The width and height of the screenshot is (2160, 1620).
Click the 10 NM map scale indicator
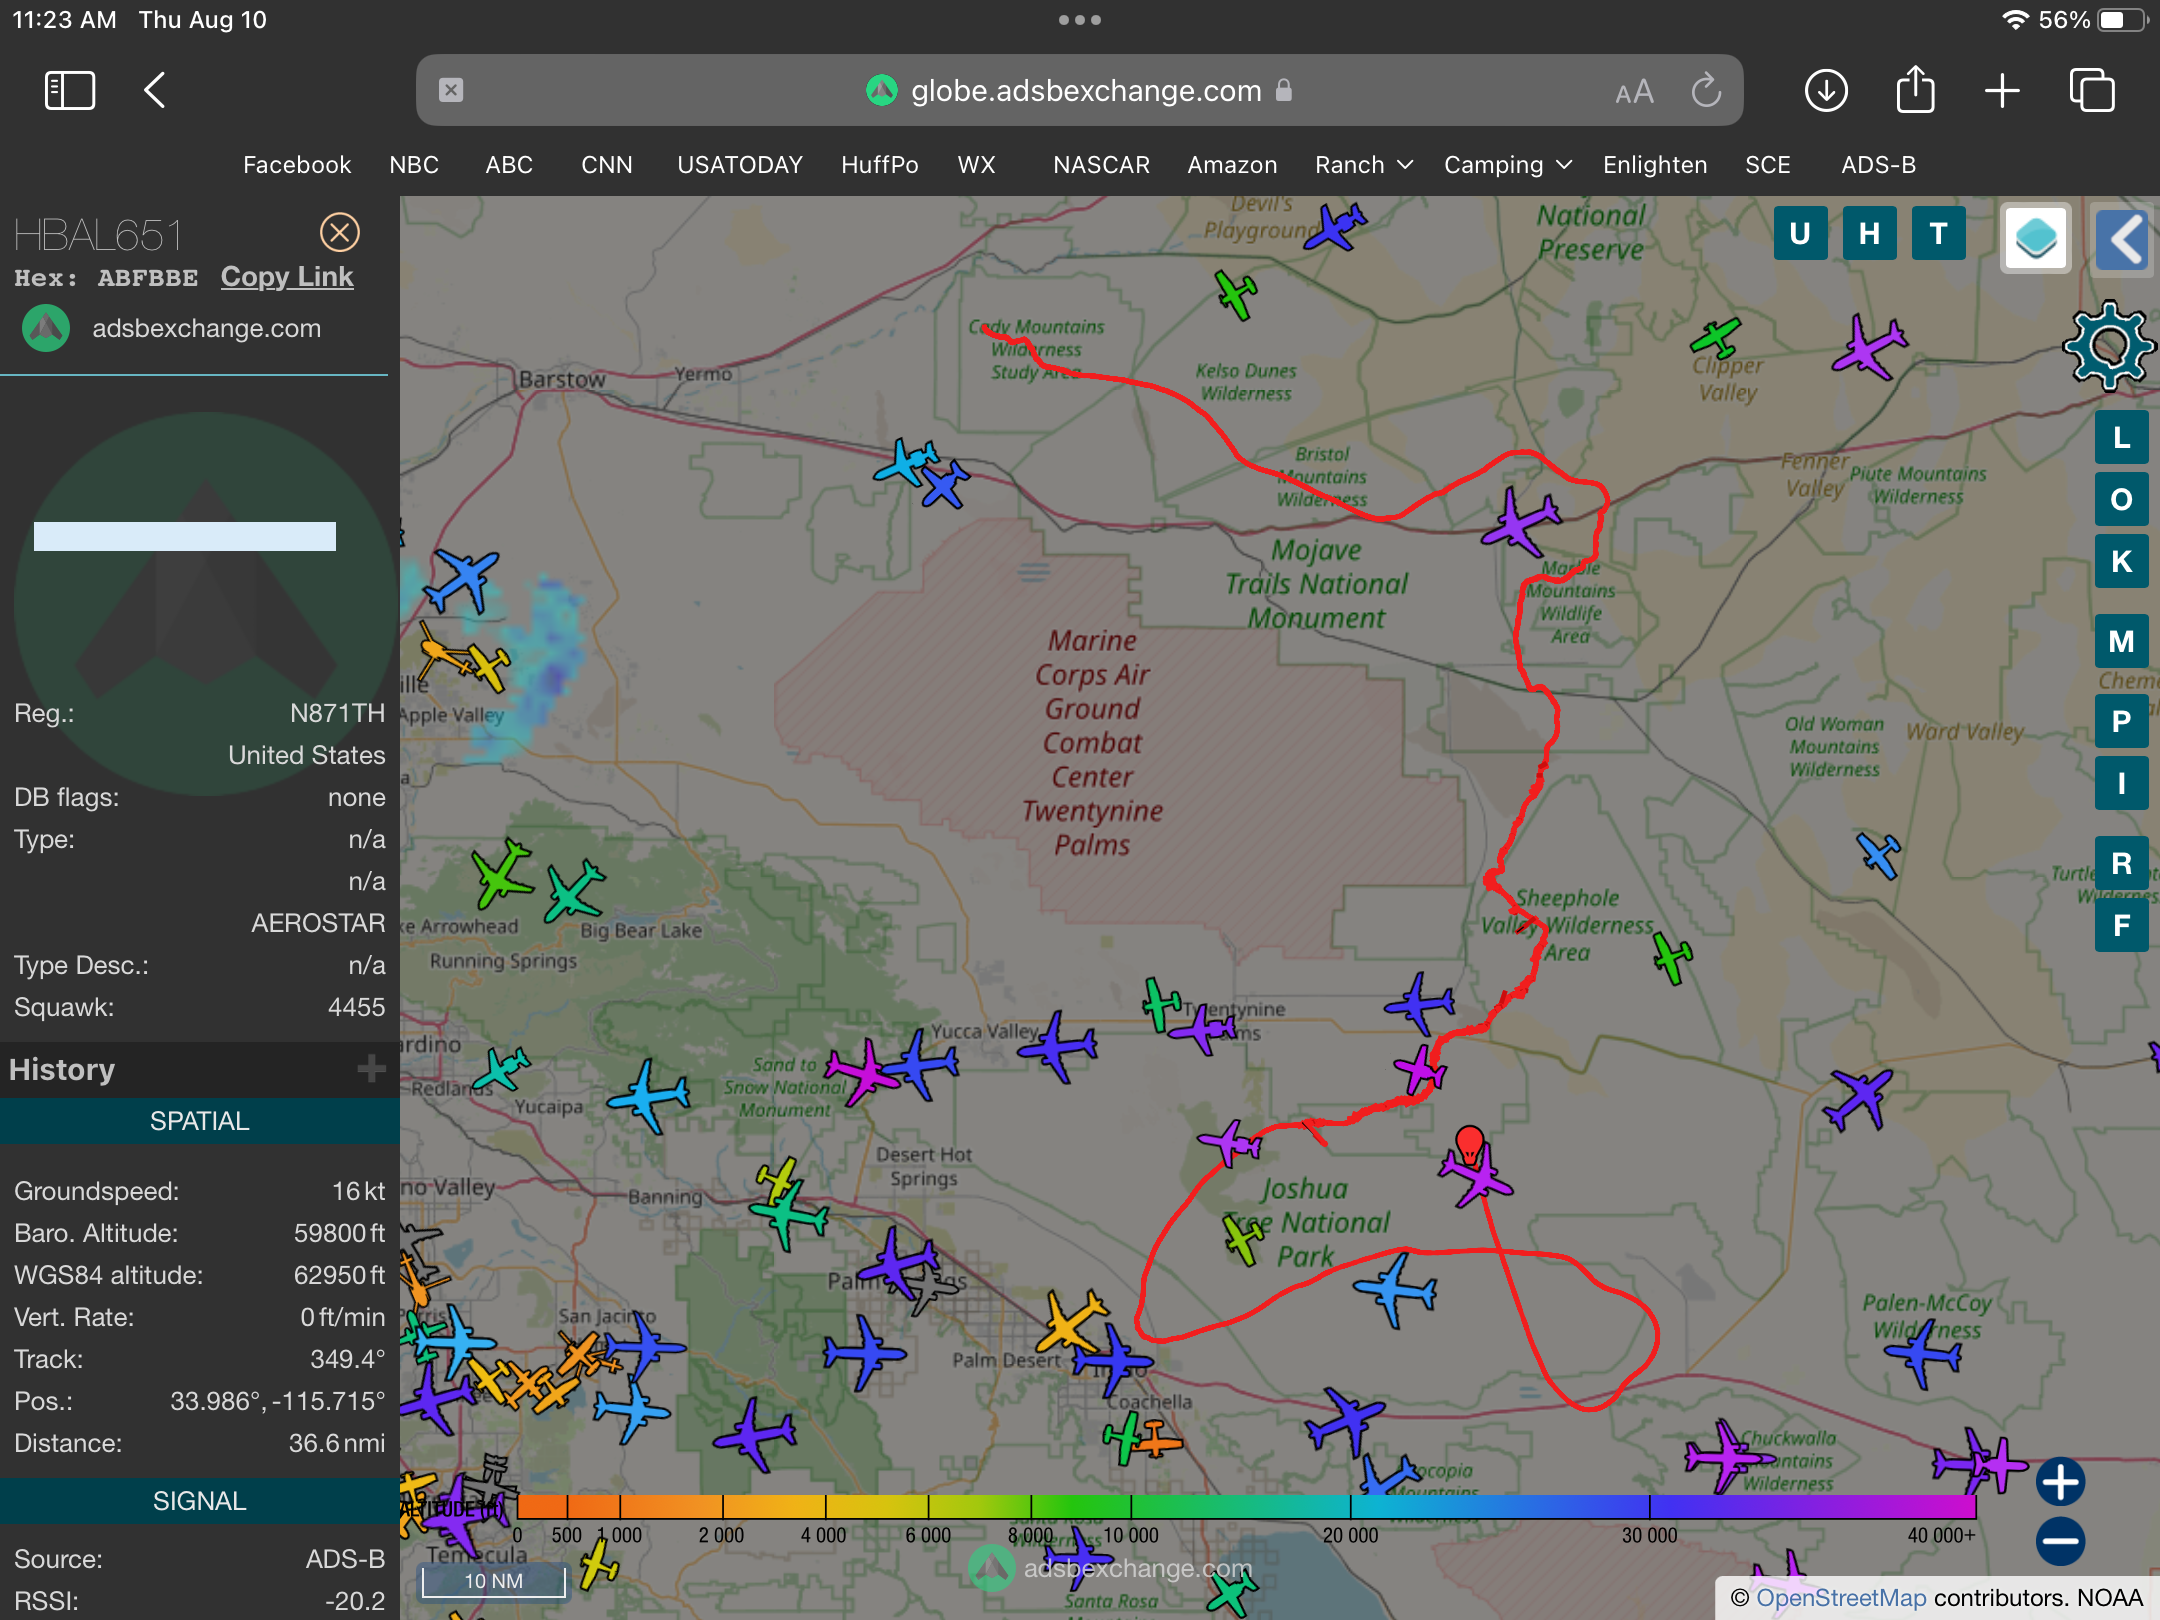click(x=493, y=1581)
